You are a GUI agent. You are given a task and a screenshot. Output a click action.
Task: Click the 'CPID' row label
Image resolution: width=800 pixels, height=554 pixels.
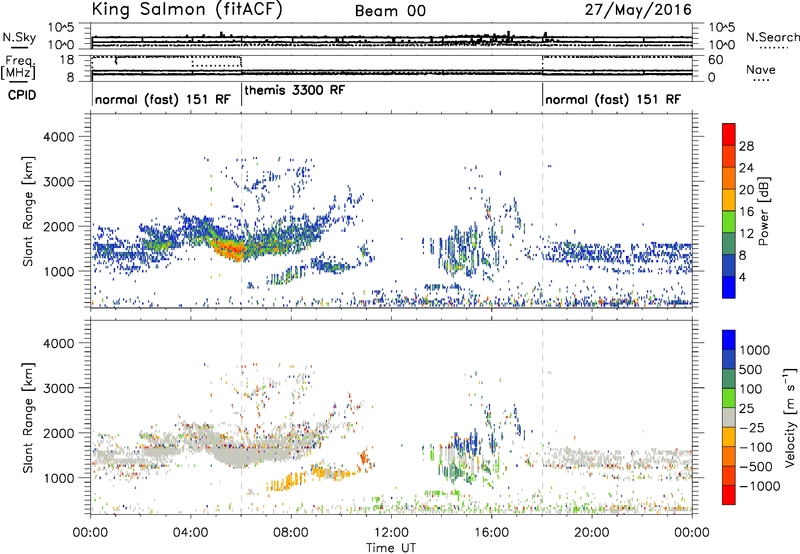click(22, 95)
